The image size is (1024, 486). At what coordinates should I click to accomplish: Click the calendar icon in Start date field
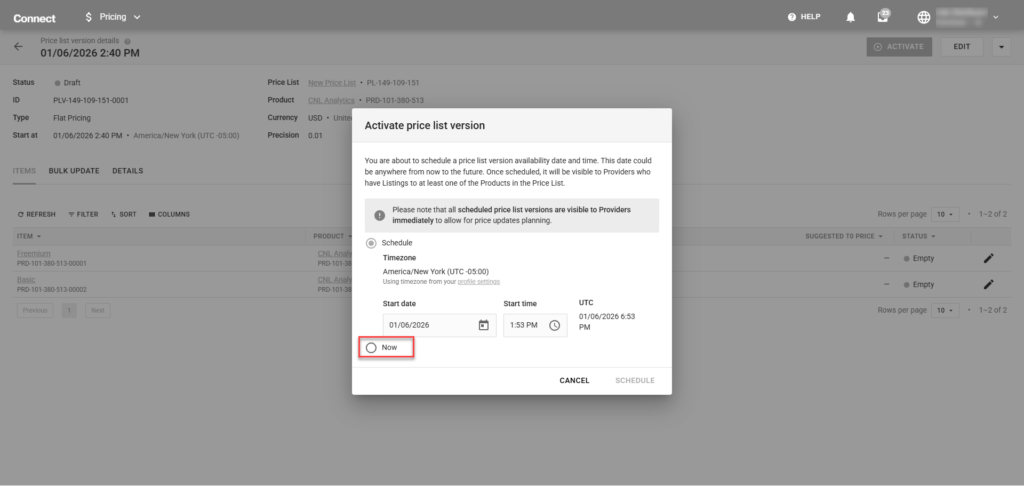(x=484, y=325)
